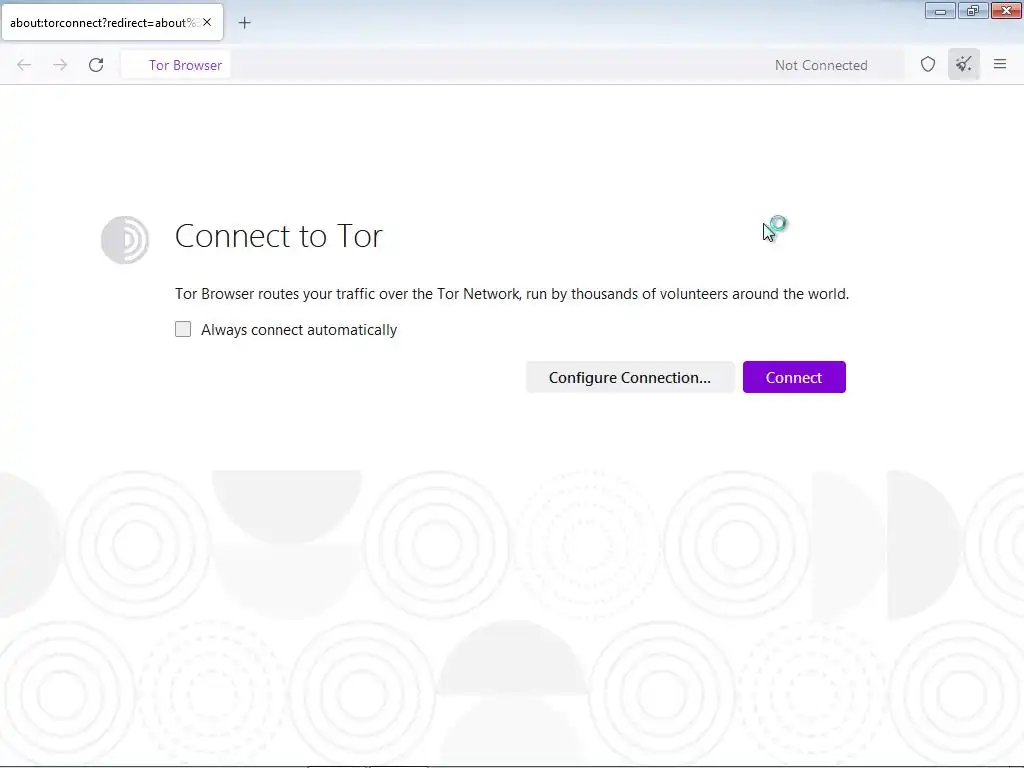Click the Not Connected status label

pyautogui.click(x=821, y=65)
